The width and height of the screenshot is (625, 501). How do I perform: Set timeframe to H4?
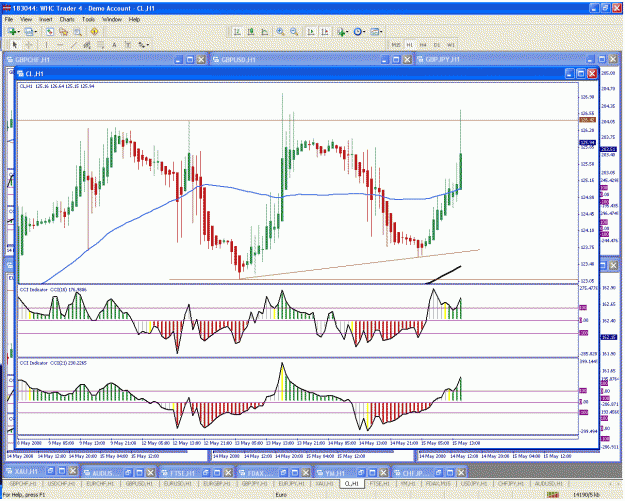pos(423,45)
